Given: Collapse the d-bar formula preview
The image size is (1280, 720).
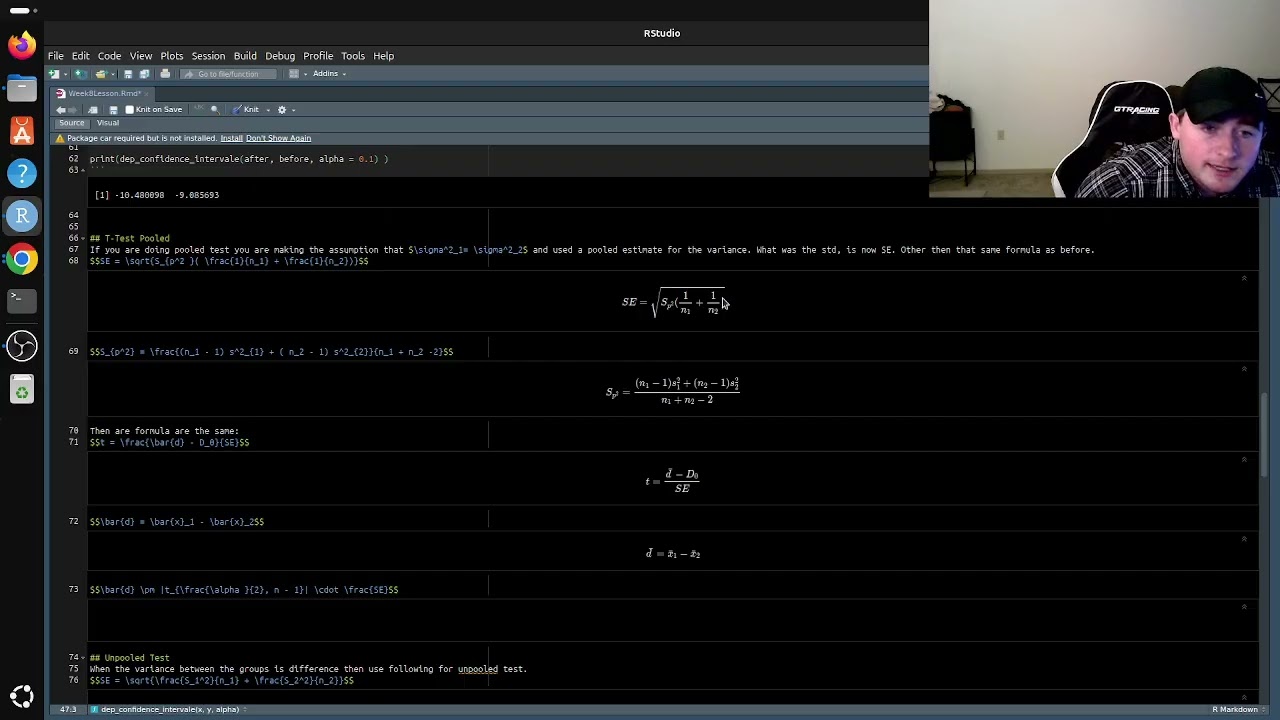Looking at the screenshot, I should point(1244,539).
